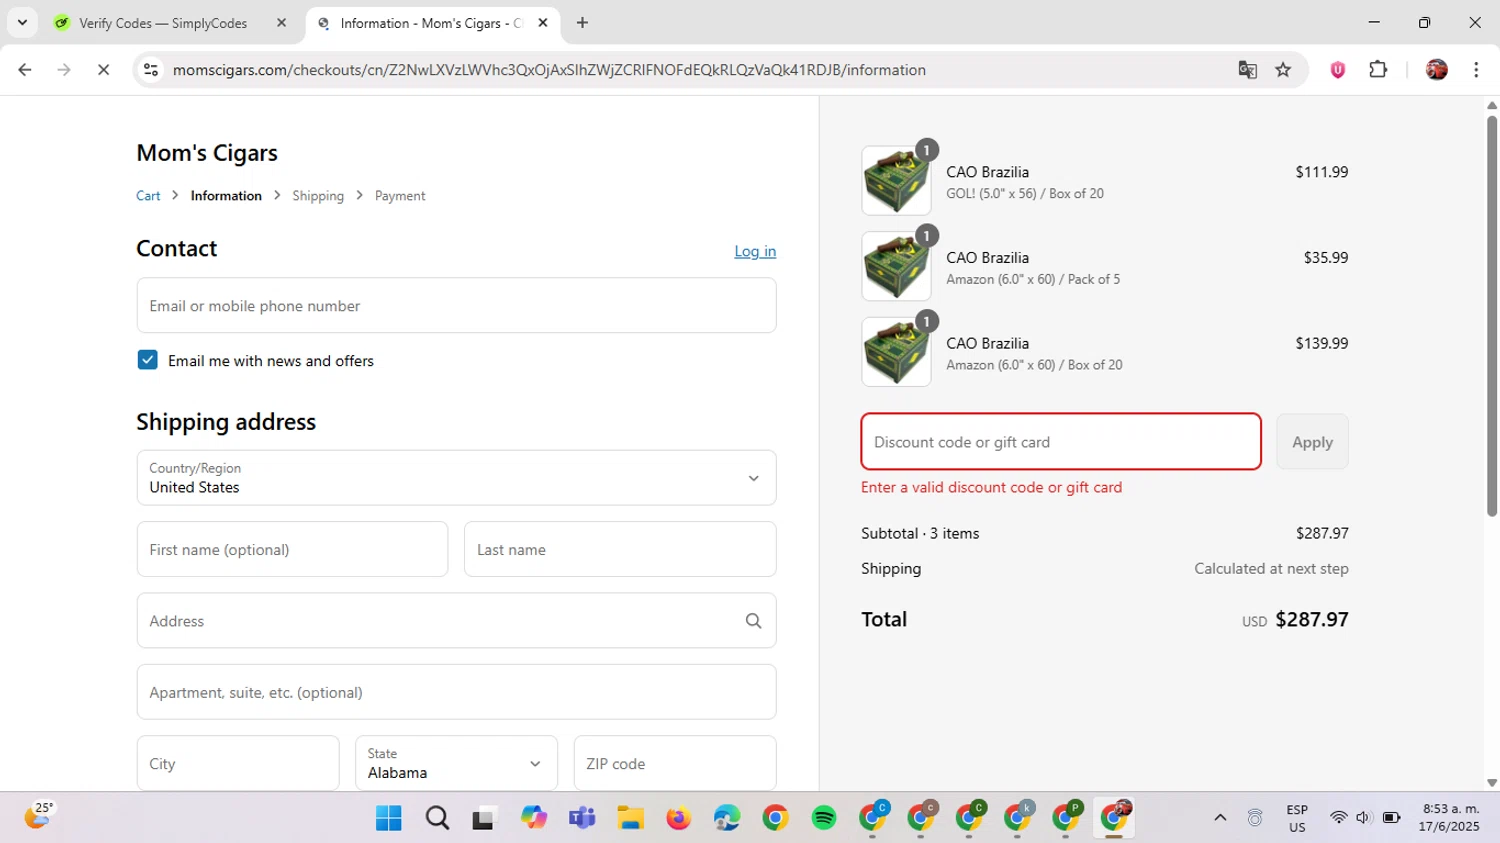
Task: Focus the Email or mobile phone field
Action: (456, 305)
